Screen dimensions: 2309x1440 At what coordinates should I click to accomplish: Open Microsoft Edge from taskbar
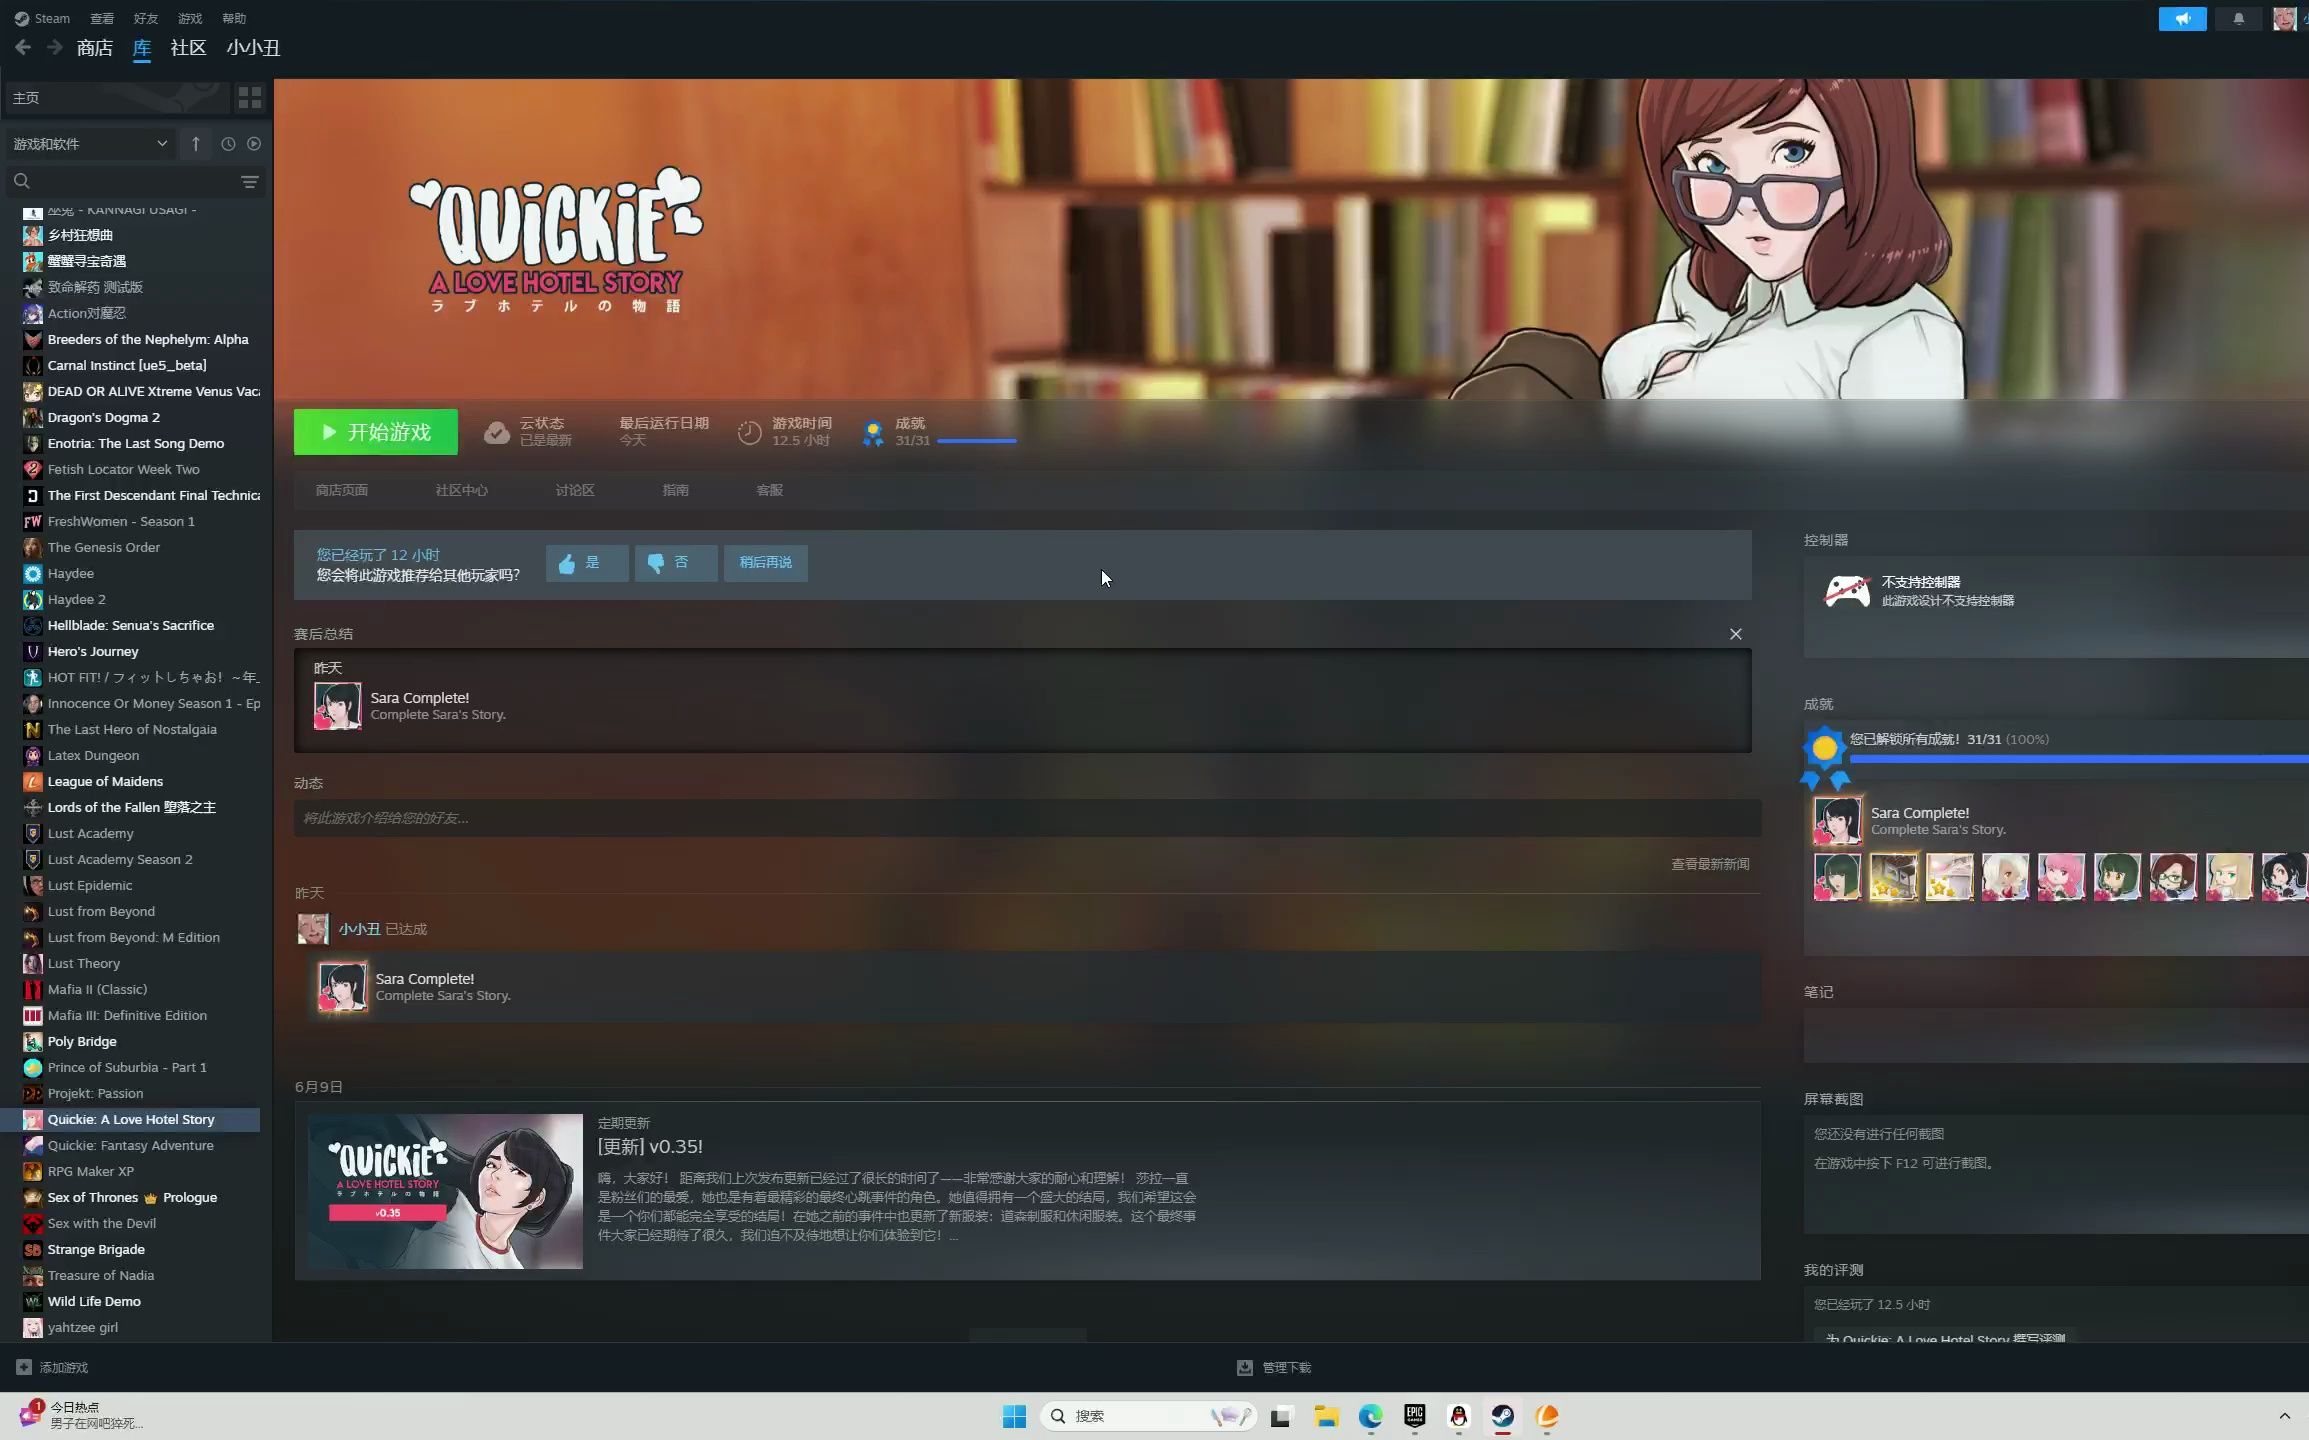pos(1370,1416)
